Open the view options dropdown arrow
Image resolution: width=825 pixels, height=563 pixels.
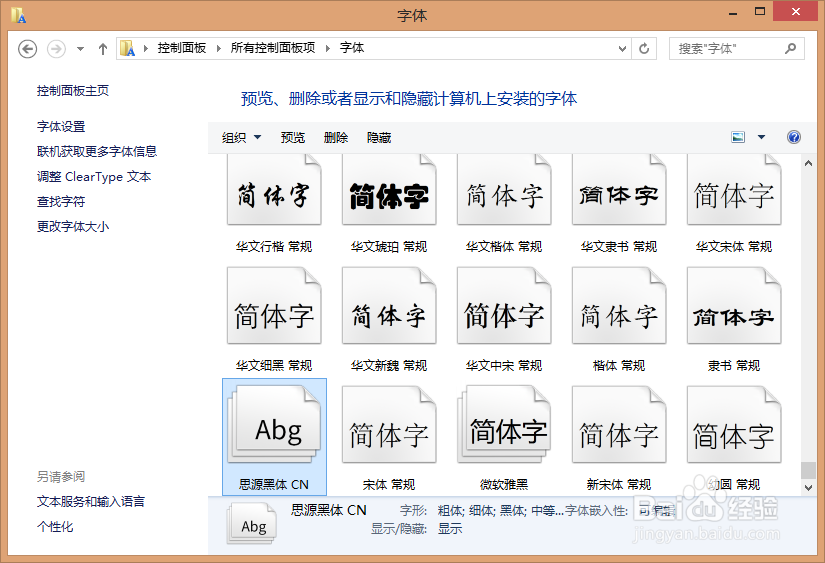(x=761, y=137)
